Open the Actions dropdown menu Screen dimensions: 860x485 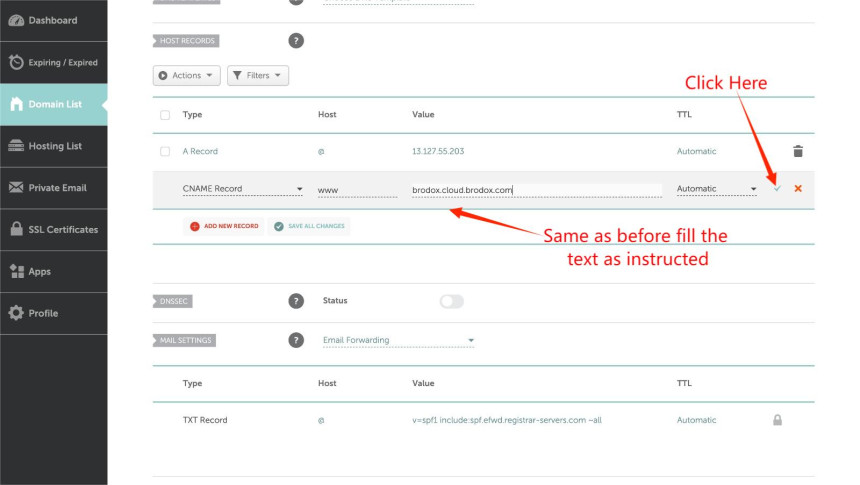[186, 75]
